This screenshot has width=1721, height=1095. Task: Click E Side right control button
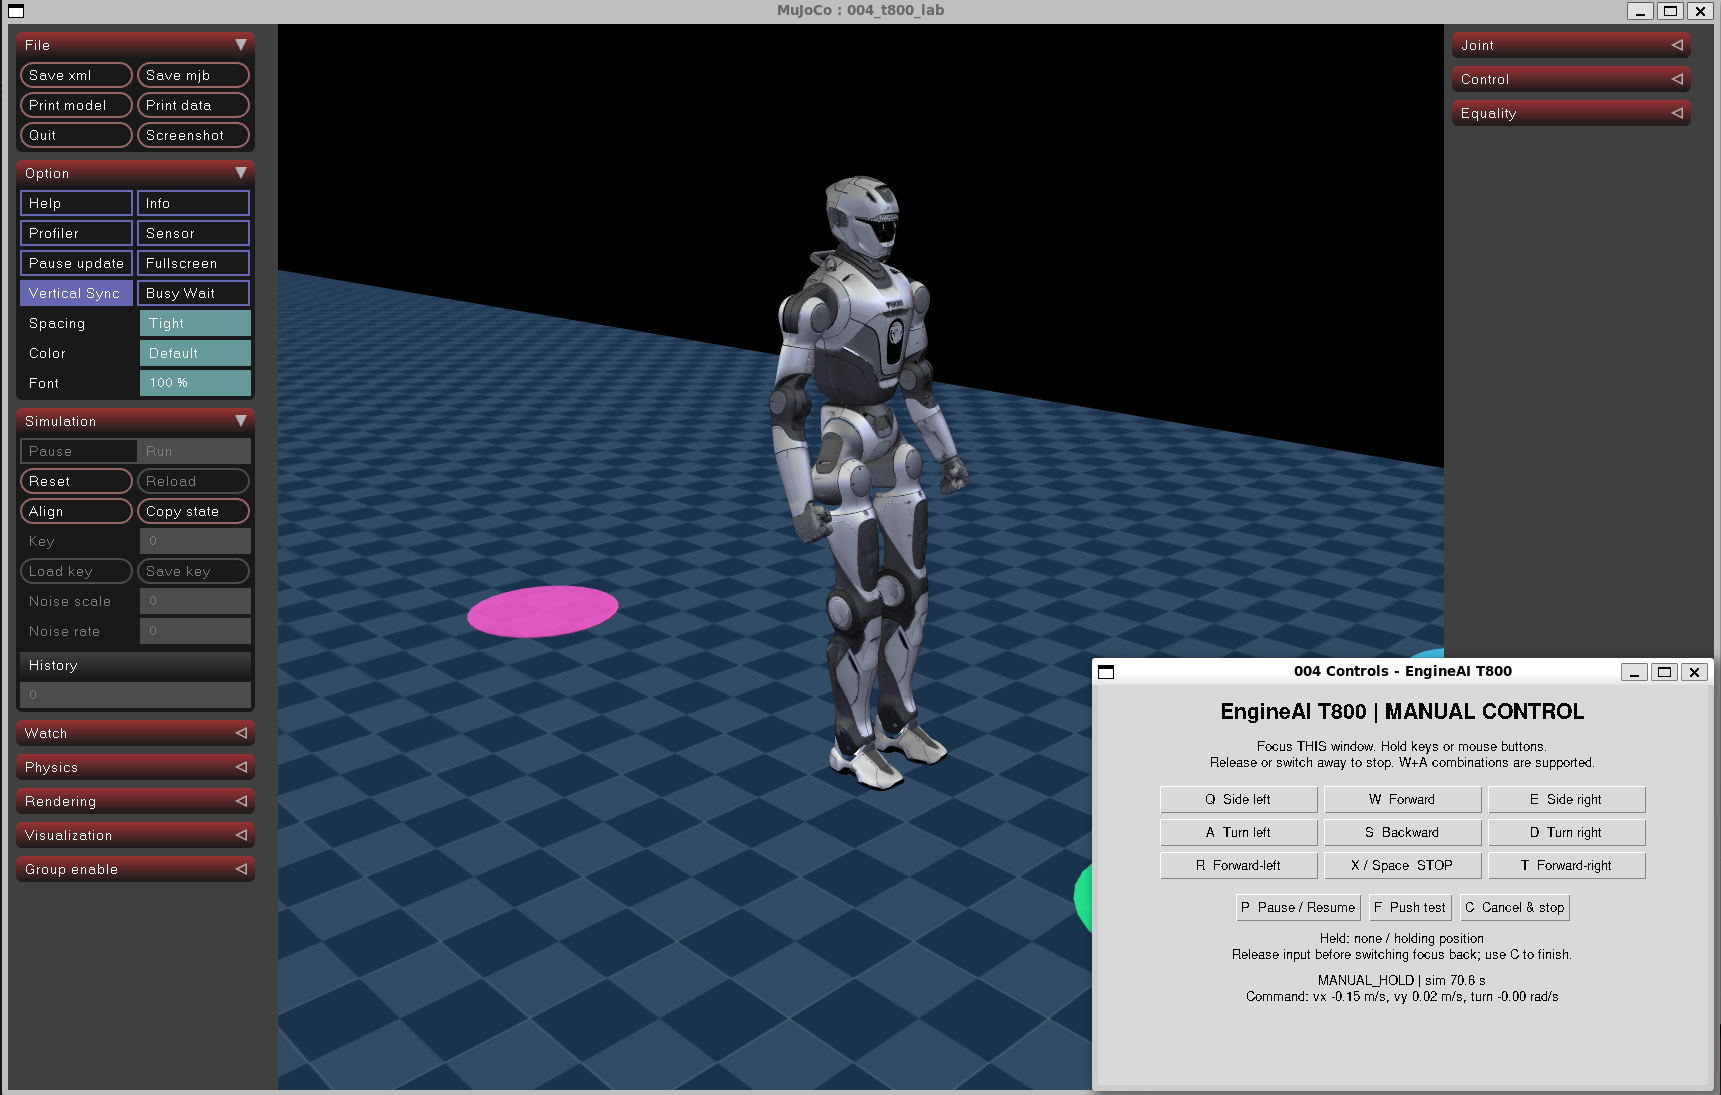point(1566,799)
